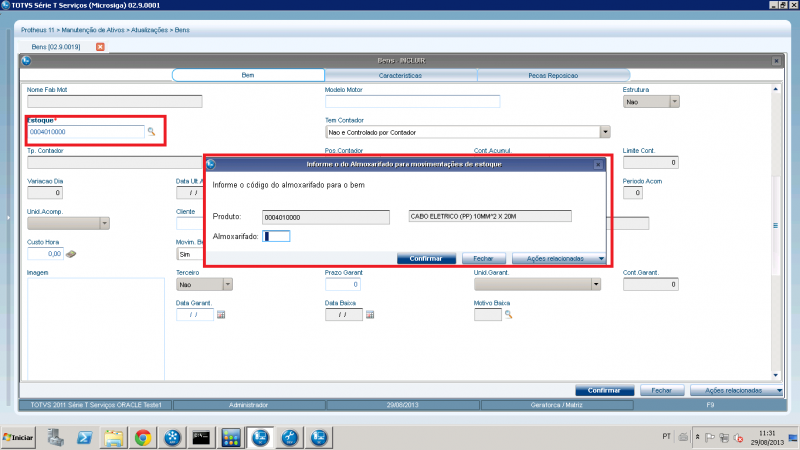Open the Data Baixa calendar icon
This screenshot has height=450, width=800.
370,315
